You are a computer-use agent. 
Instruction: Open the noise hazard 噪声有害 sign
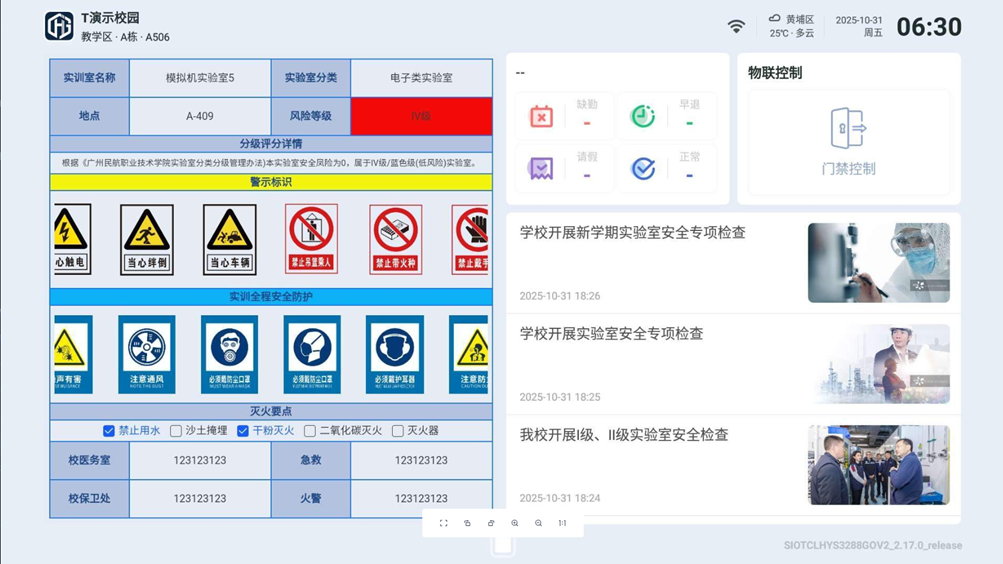tap(73, 354)
